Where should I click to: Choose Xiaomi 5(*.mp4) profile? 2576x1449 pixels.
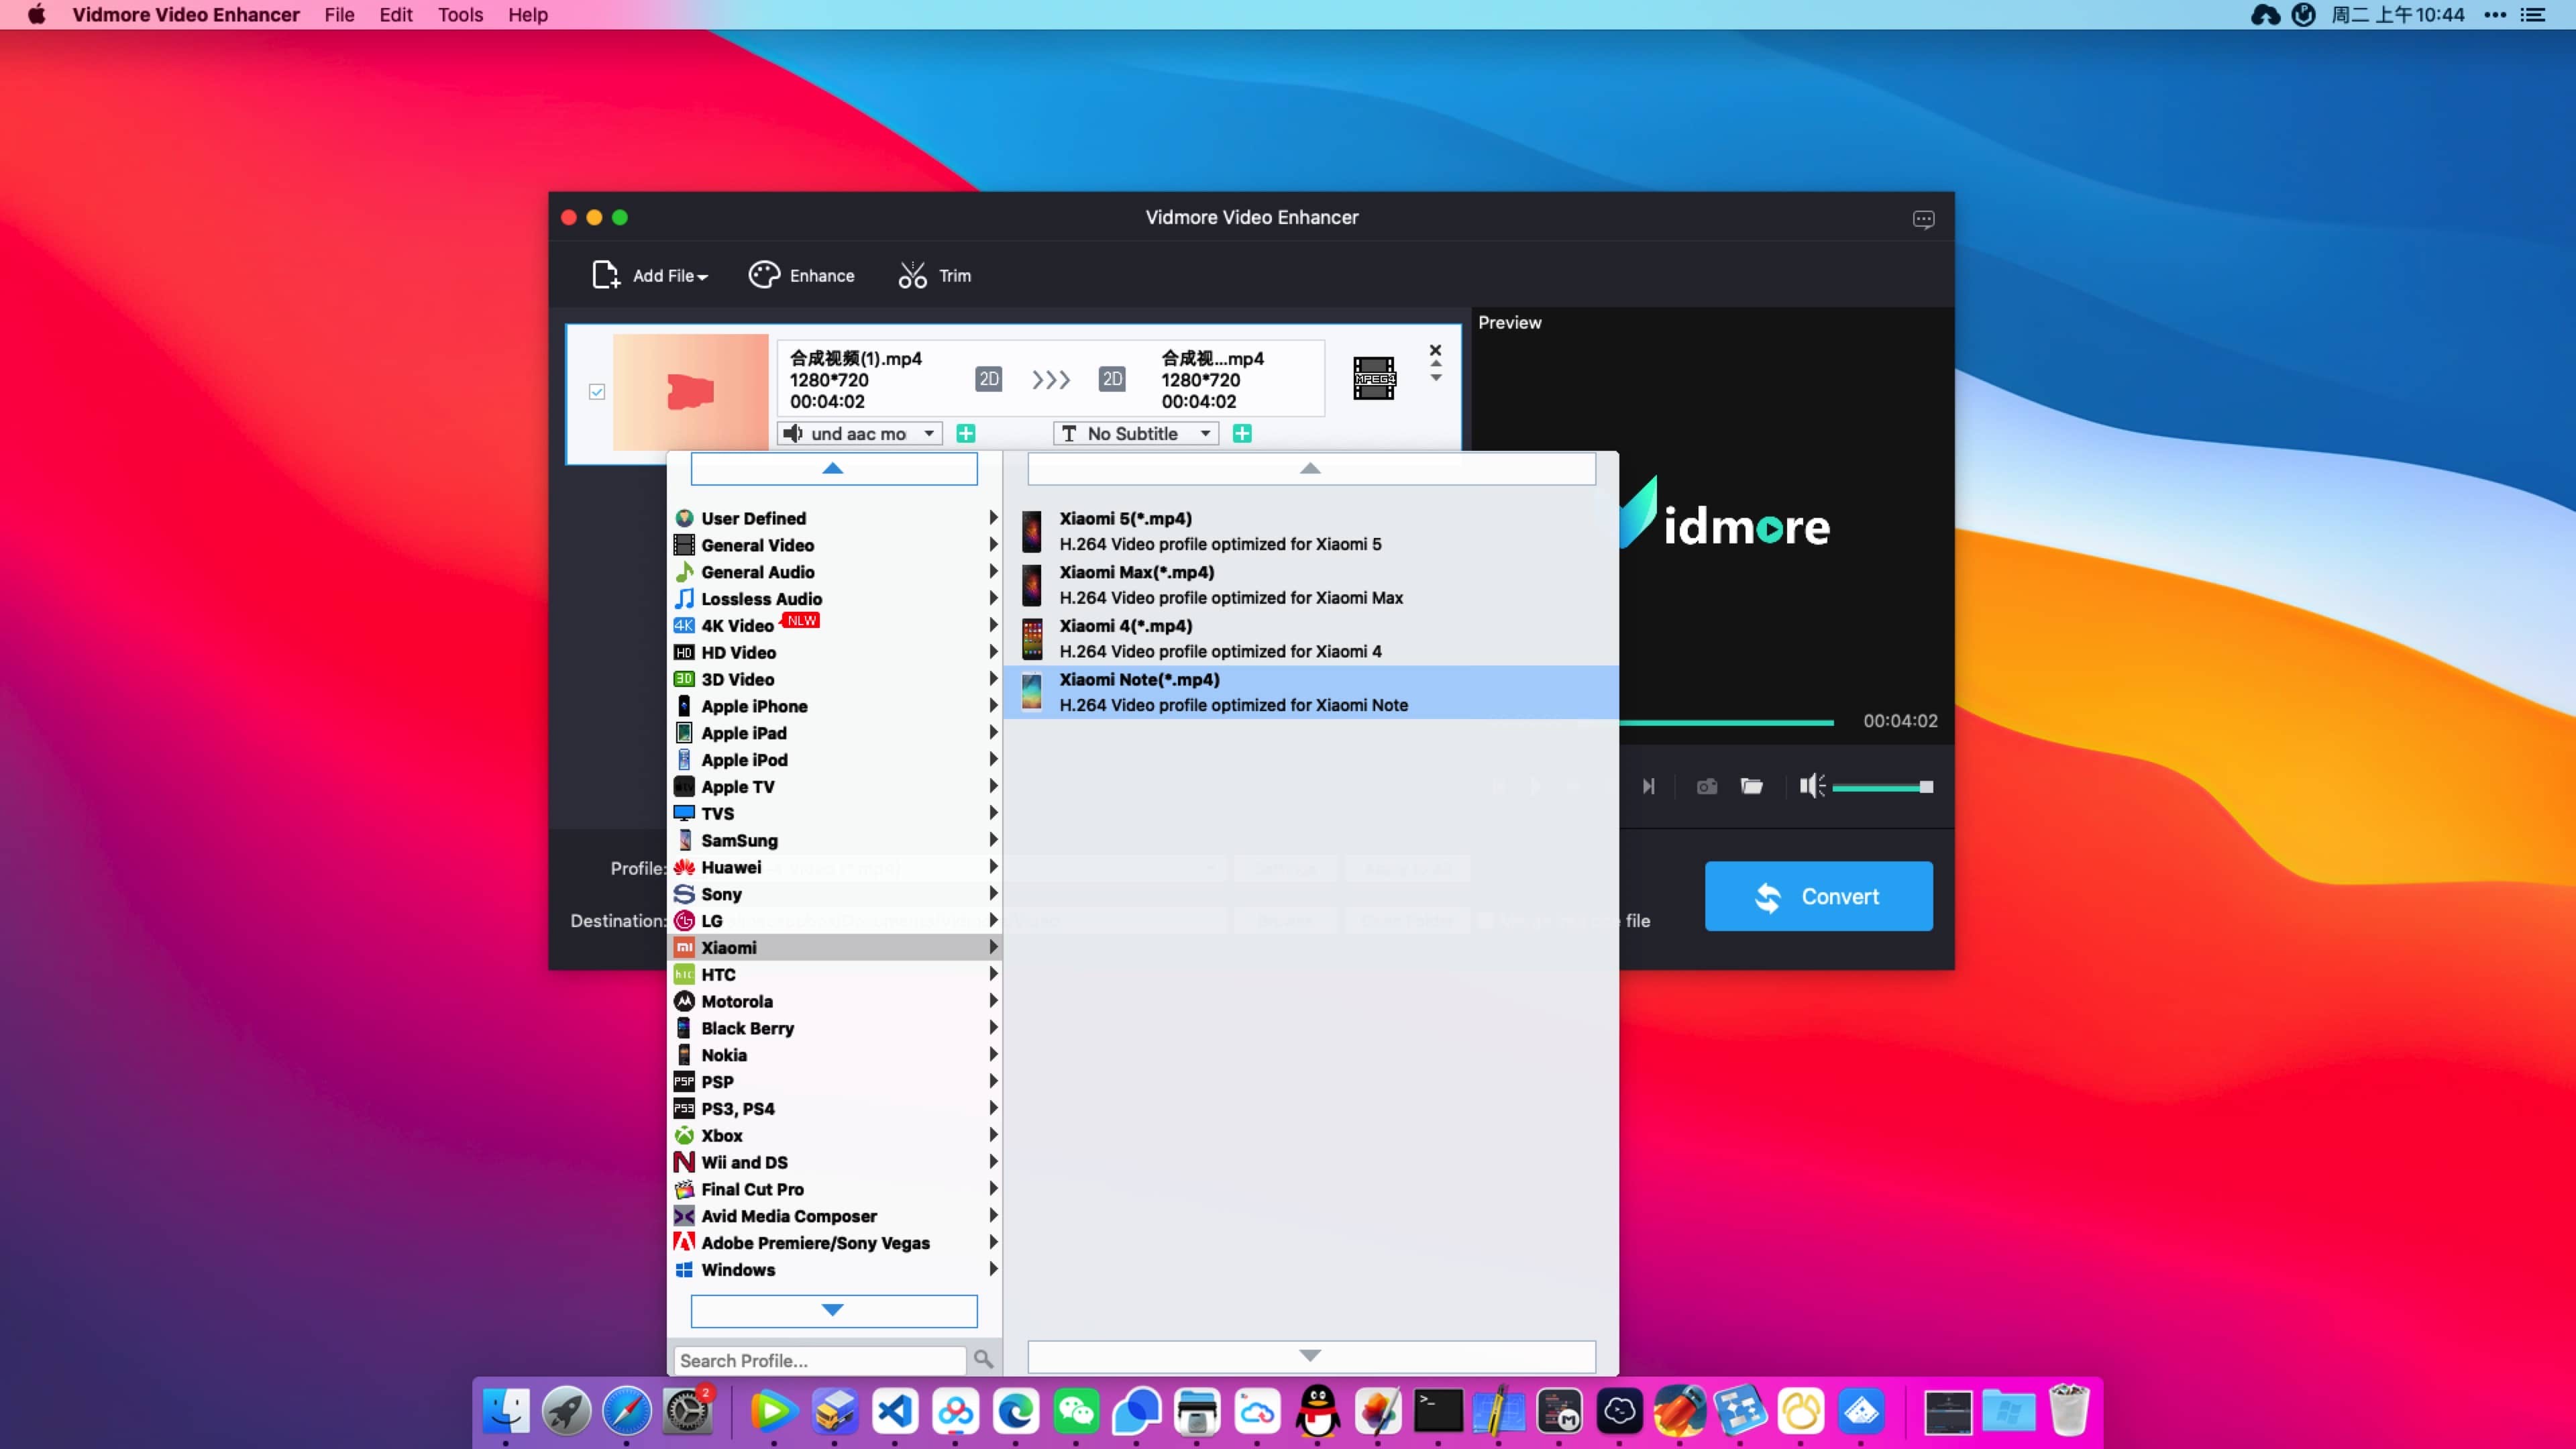pos(1311,531)
